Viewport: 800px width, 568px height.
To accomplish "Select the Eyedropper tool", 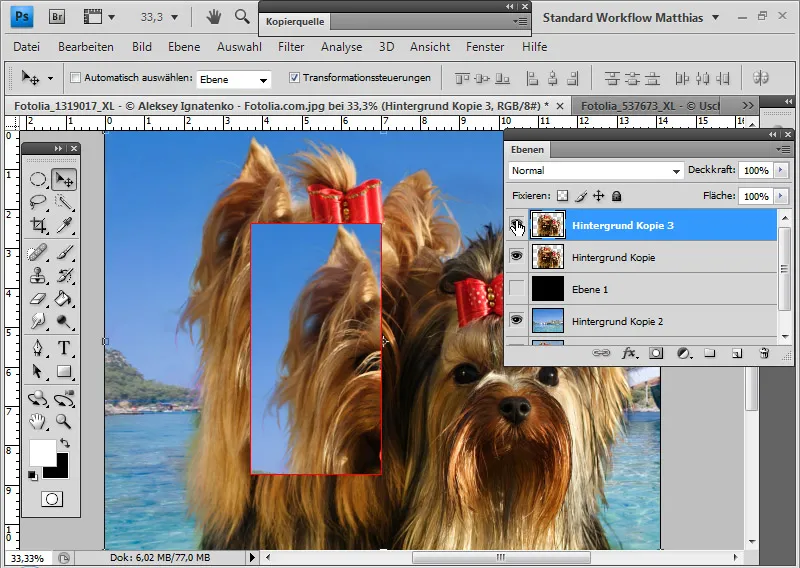I will tap(64, 225).
